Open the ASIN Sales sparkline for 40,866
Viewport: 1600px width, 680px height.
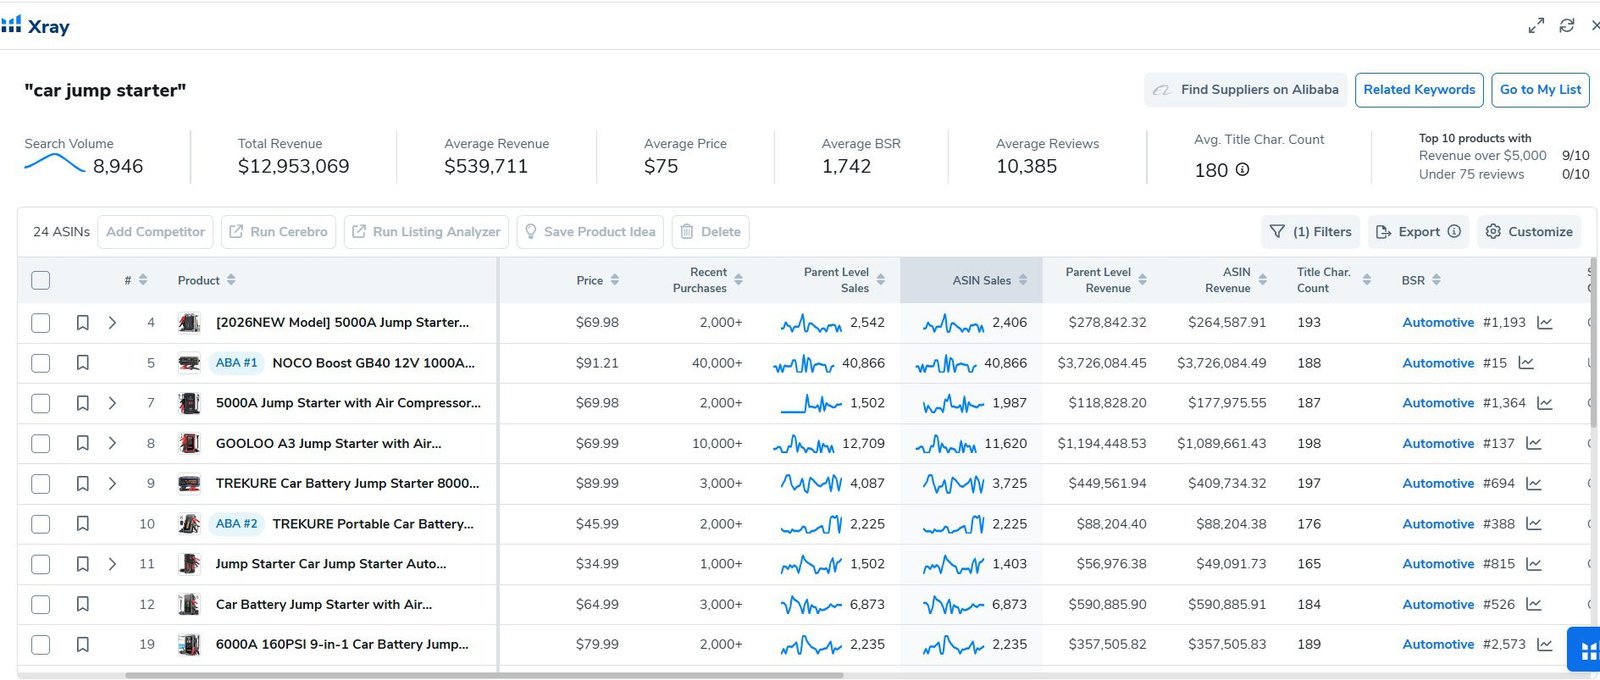[946, 364]
